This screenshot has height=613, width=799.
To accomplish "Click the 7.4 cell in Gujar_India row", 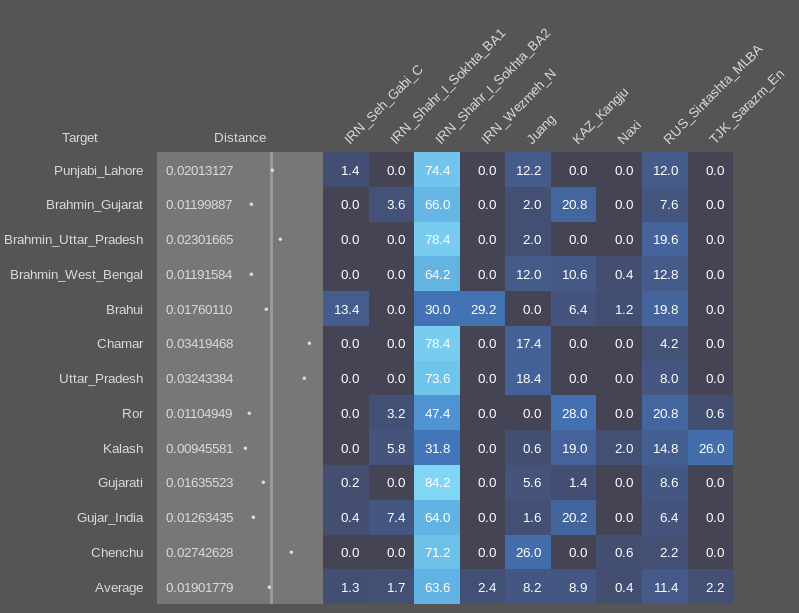I will click(392, 517).
